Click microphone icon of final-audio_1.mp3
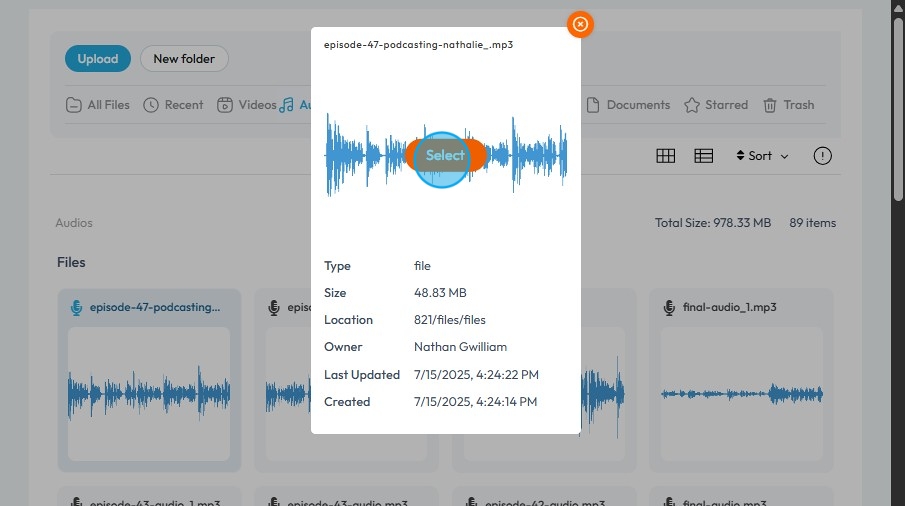This screenshot has height=506, width=905. [669, 308]
